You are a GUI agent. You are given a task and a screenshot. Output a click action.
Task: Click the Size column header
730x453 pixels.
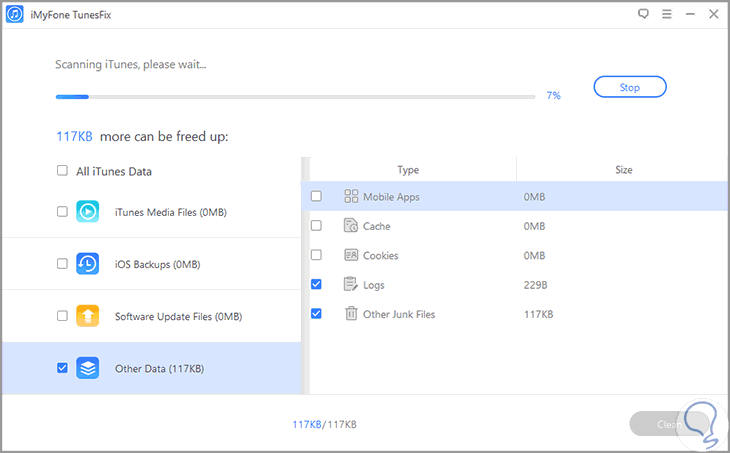tap(623, 170)
